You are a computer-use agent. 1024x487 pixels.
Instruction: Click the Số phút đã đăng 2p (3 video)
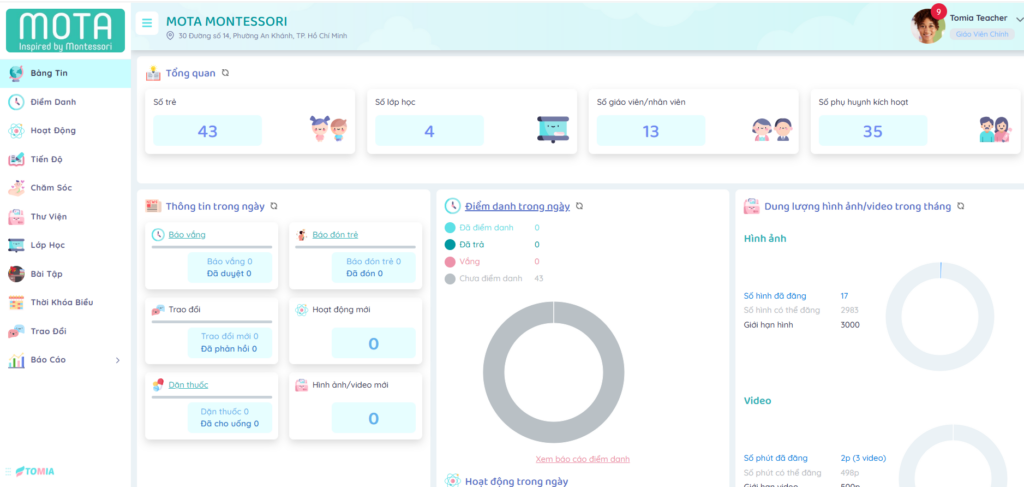pos(863,458)
